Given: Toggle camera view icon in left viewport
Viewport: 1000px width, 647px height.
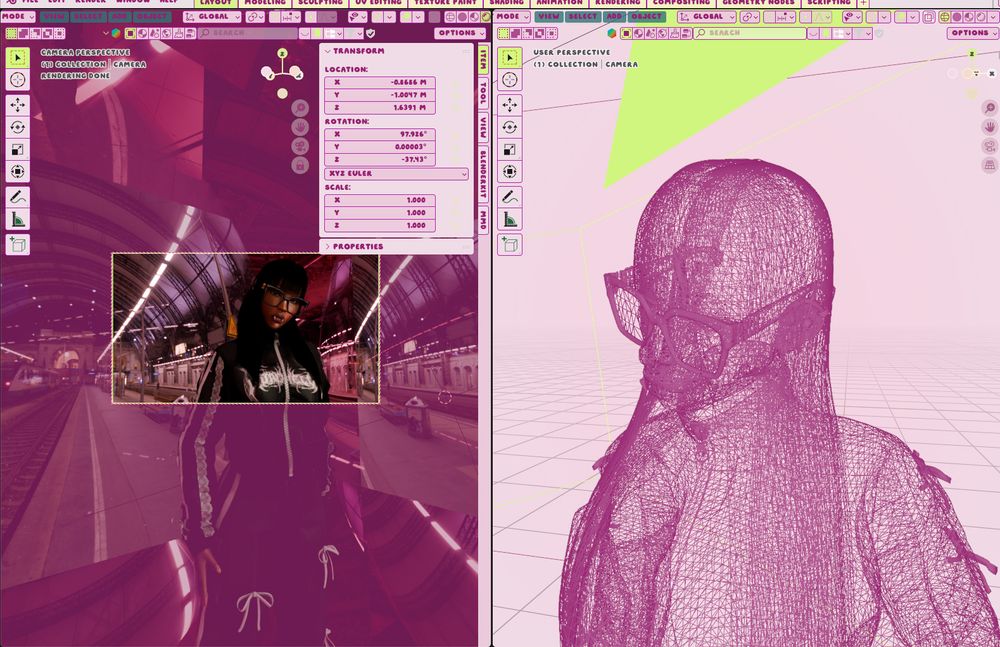Looking at the screenshot, I should point(300,146).
